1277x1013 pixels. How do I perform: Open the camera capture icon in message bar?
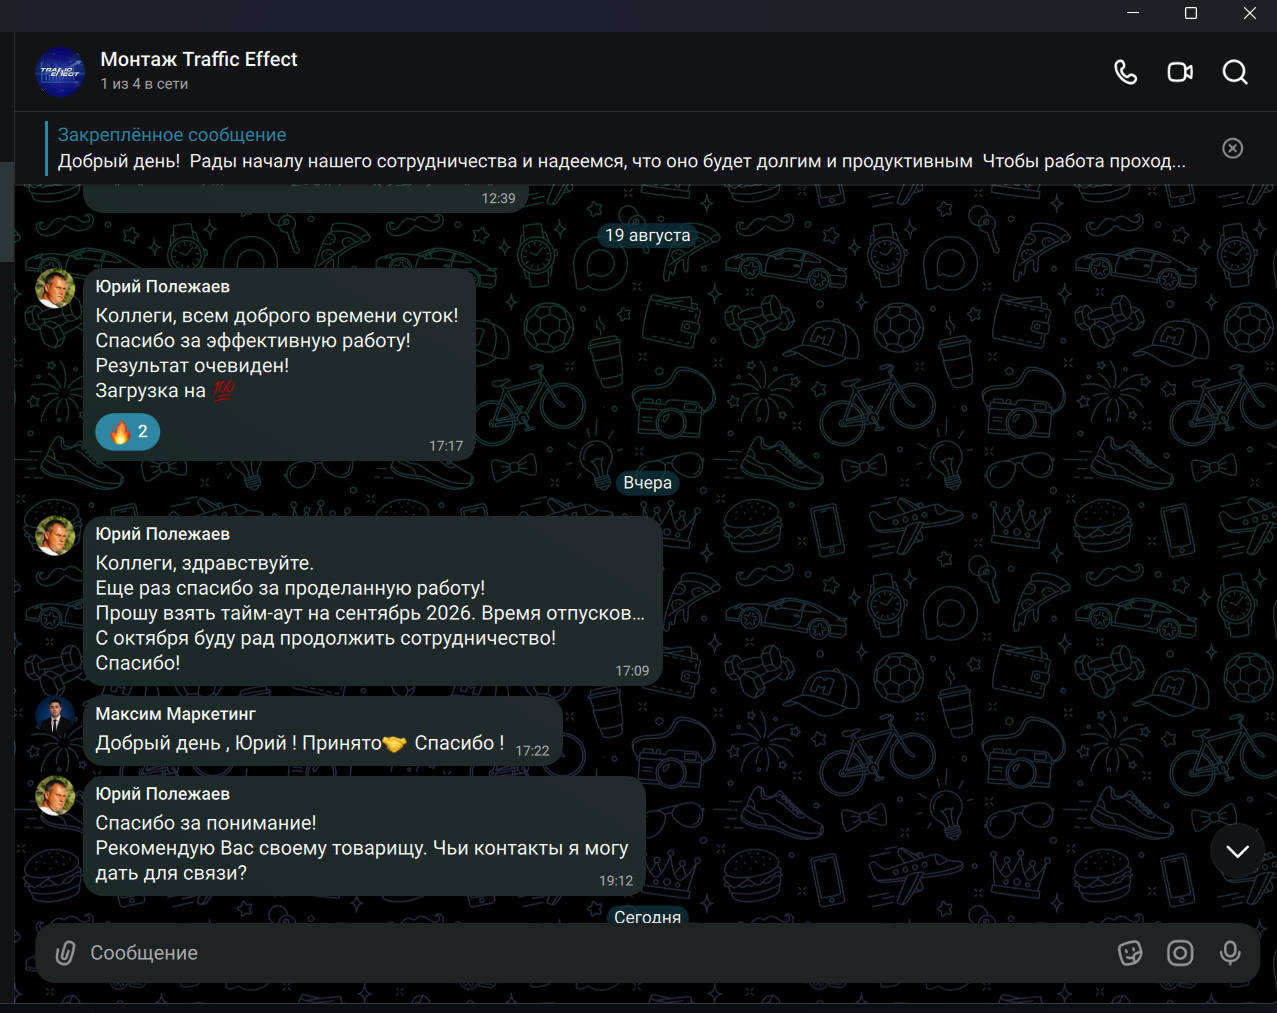tap(1180, 953)
